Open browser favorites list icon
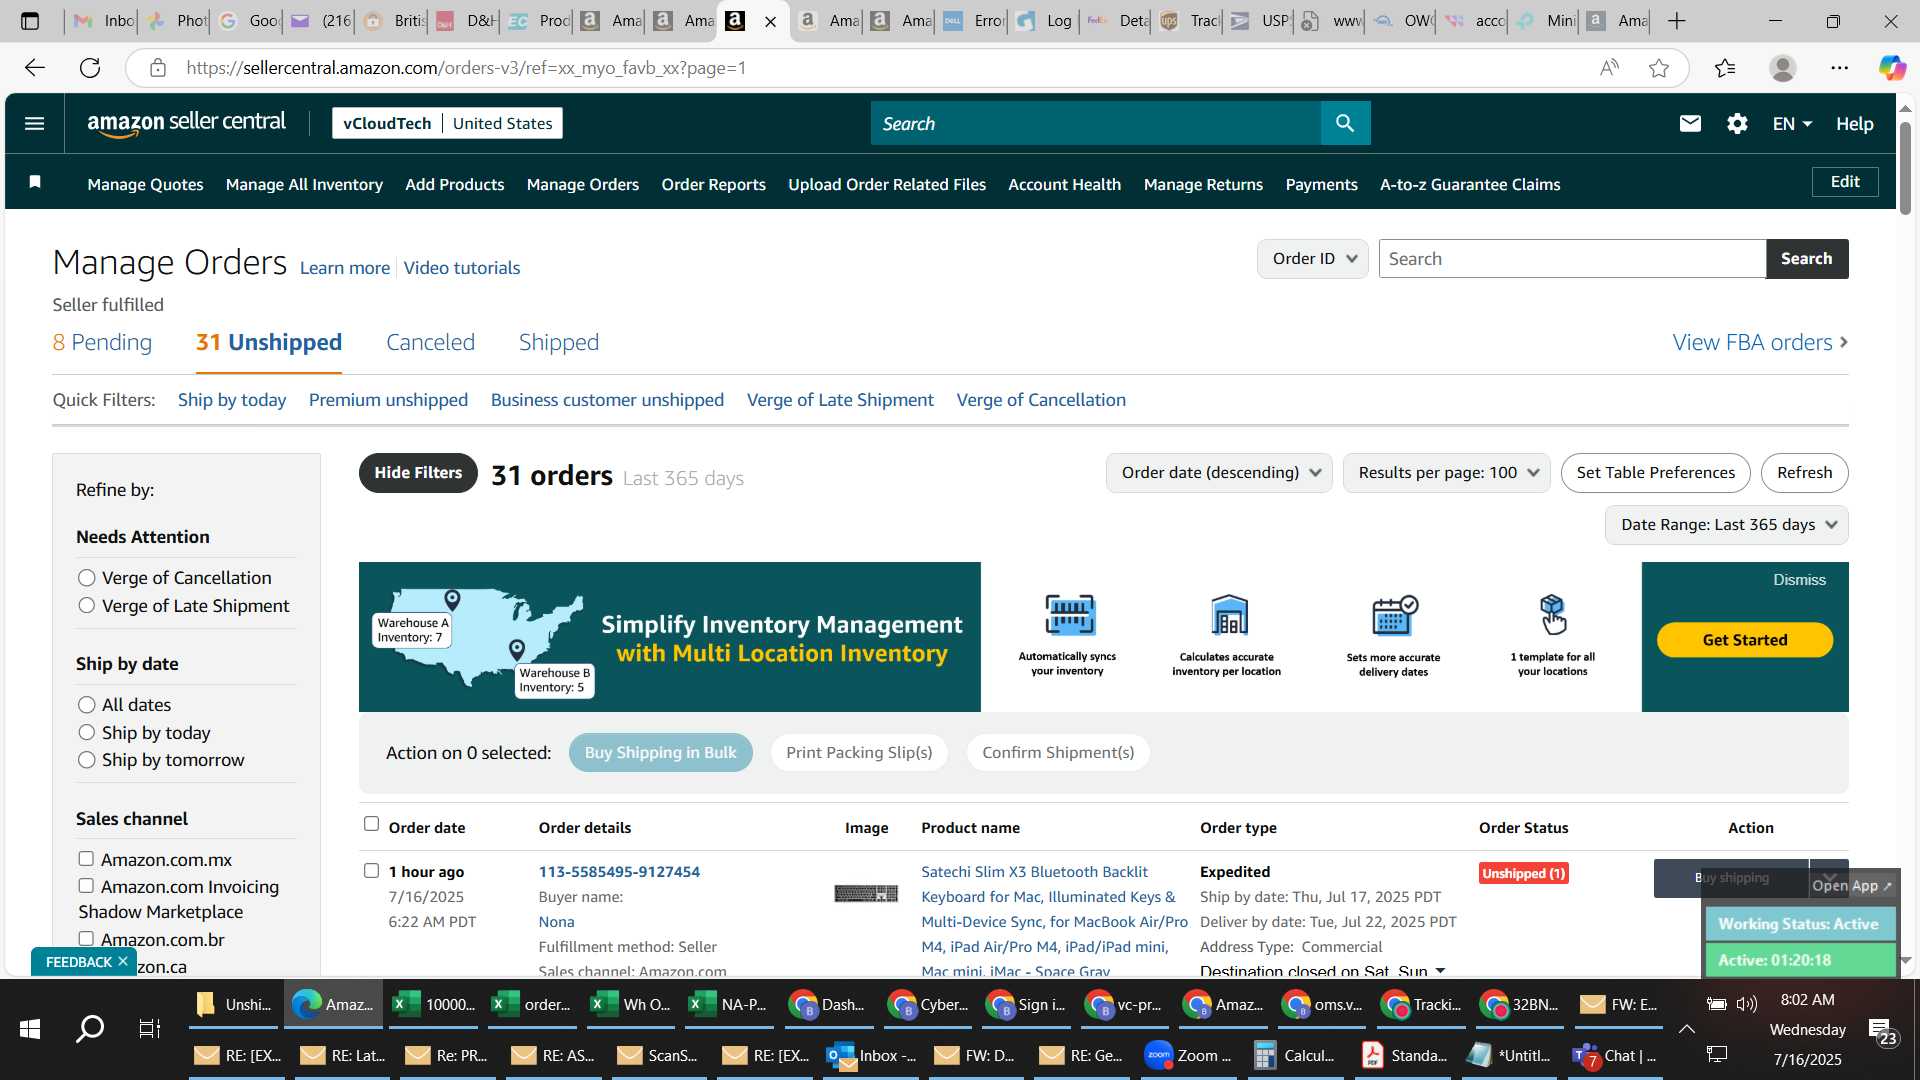Screen dimensions: 1920x1080 1725,68
